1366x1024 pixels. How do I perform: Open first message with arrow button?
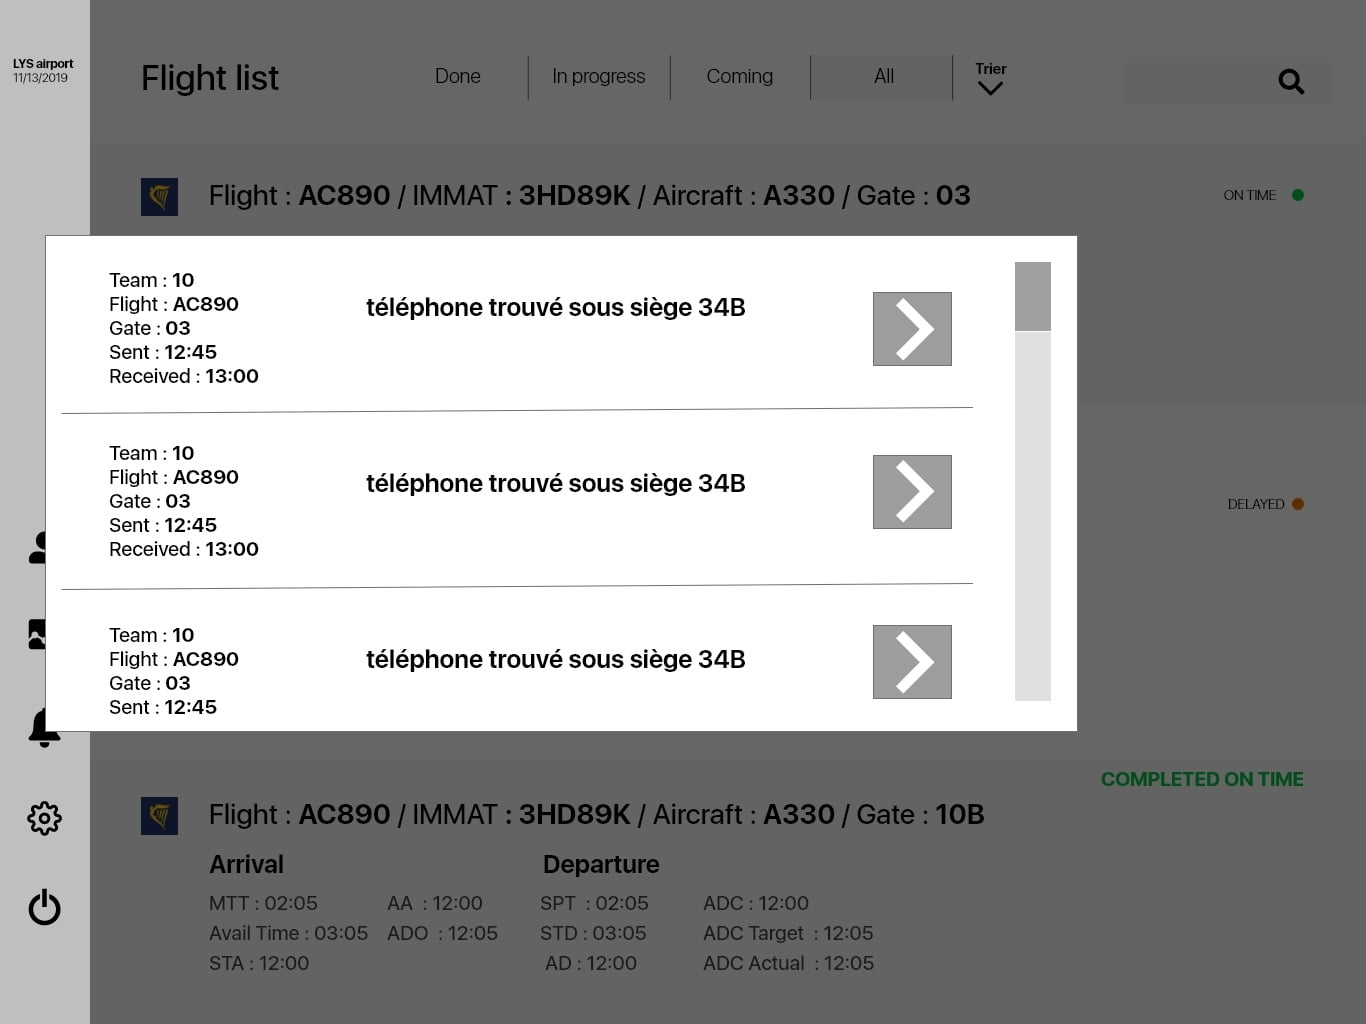pyautogui.click(x=912, y=329)
